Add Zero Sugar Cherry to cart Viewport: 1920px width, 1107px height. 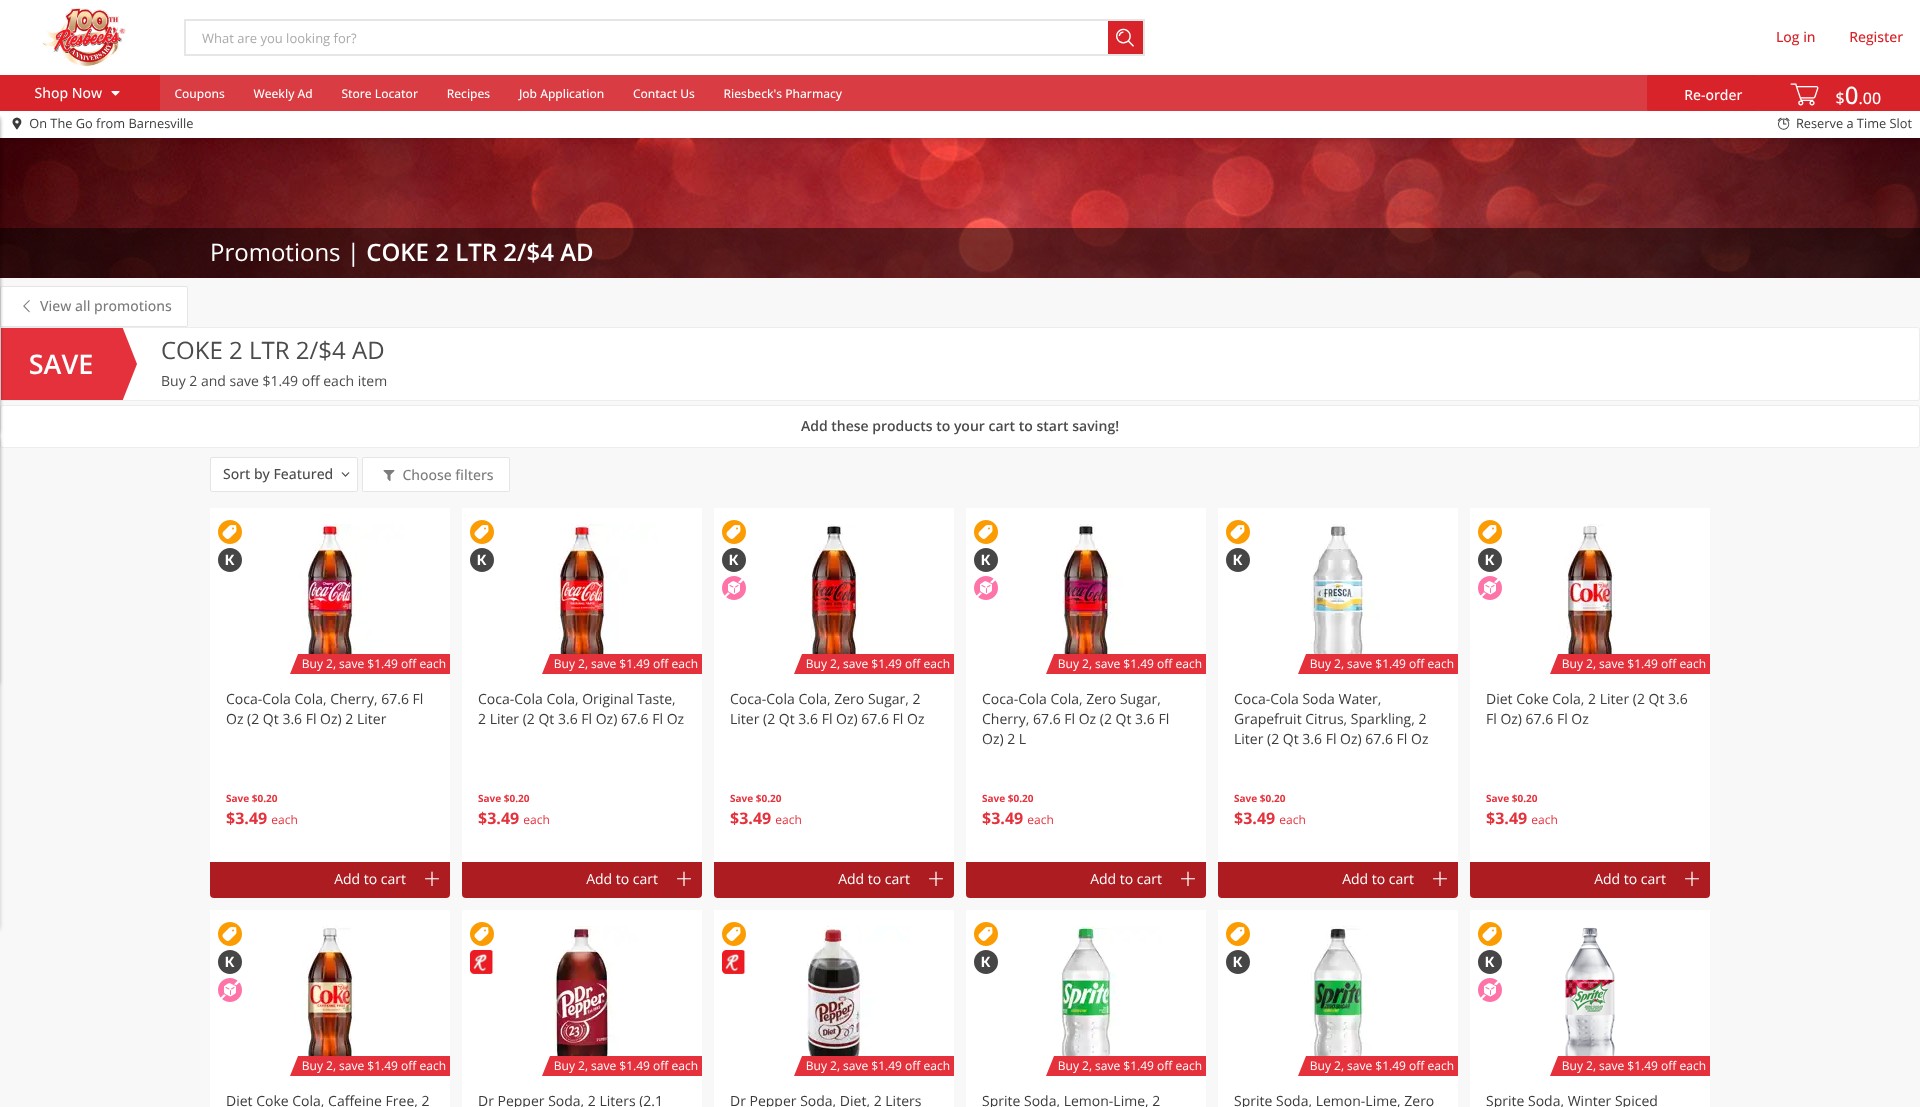coord(1086,879)
